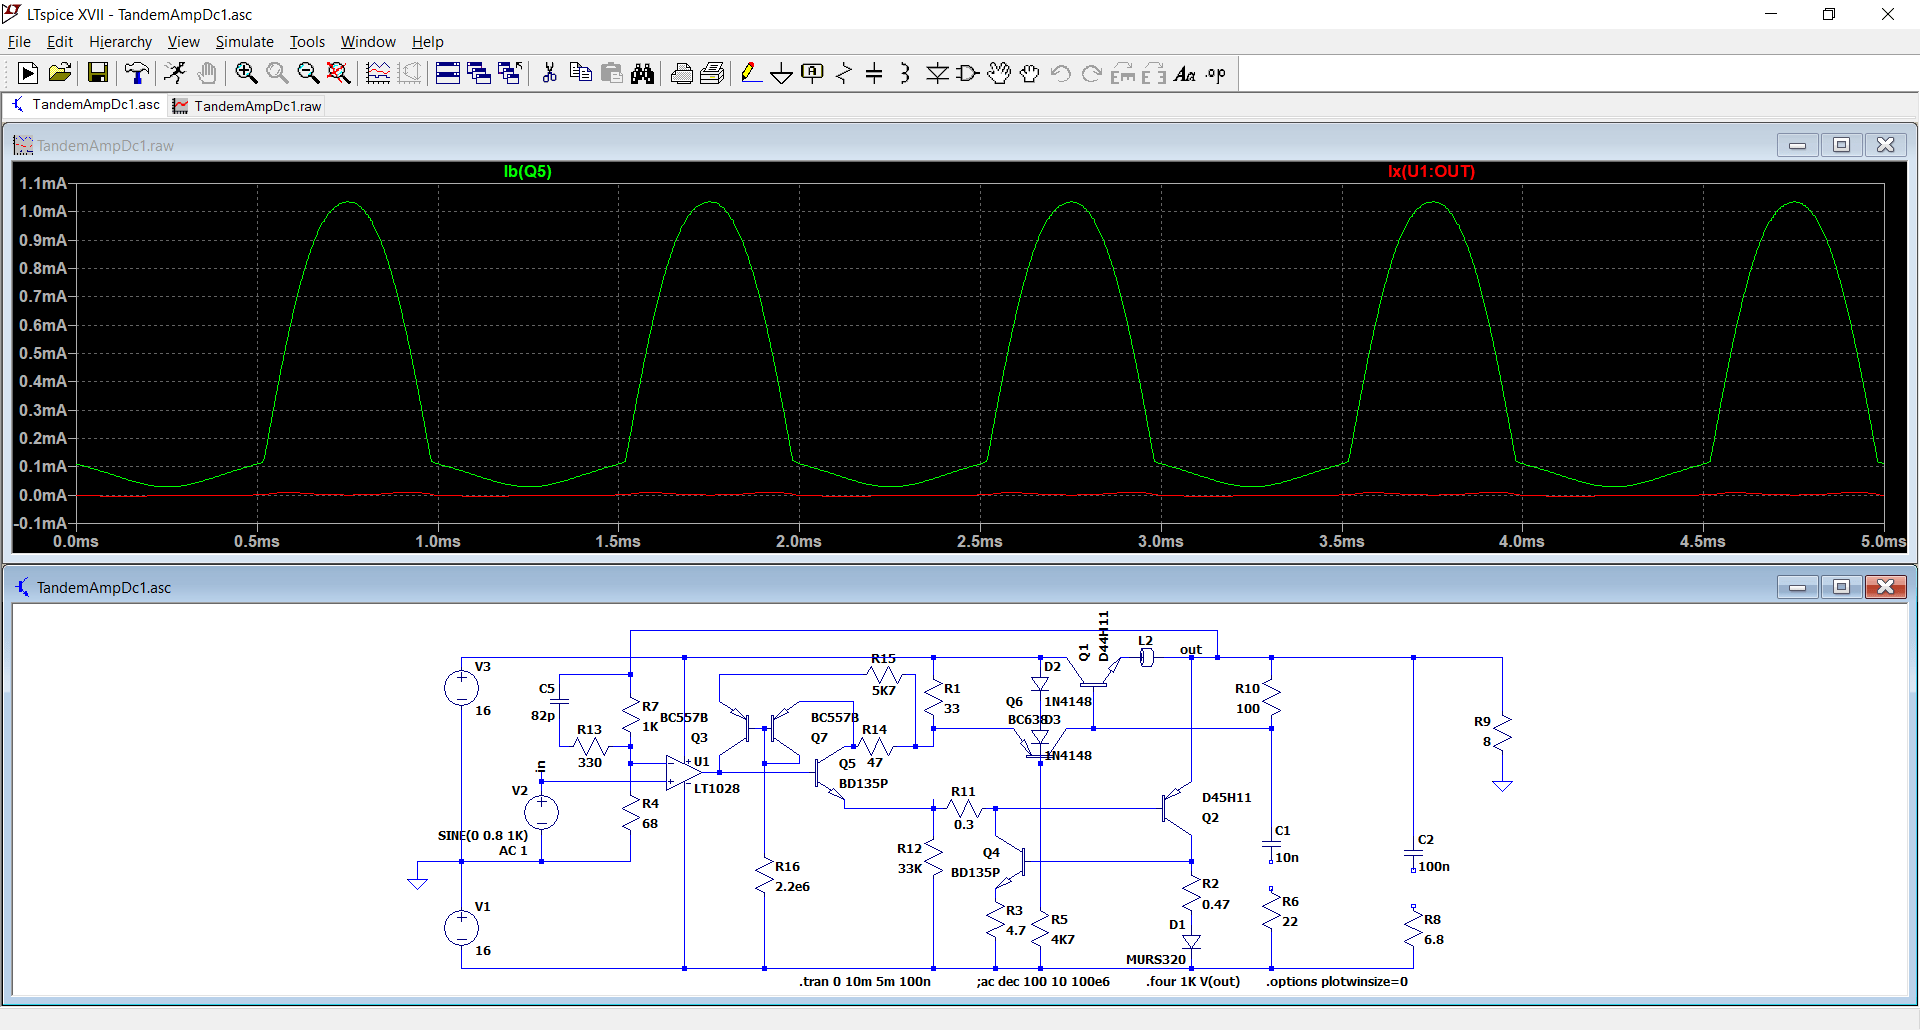Zoom out with the magnifier minus icon
This screenshot has height=1030, width=1920.
coord(308,73)
